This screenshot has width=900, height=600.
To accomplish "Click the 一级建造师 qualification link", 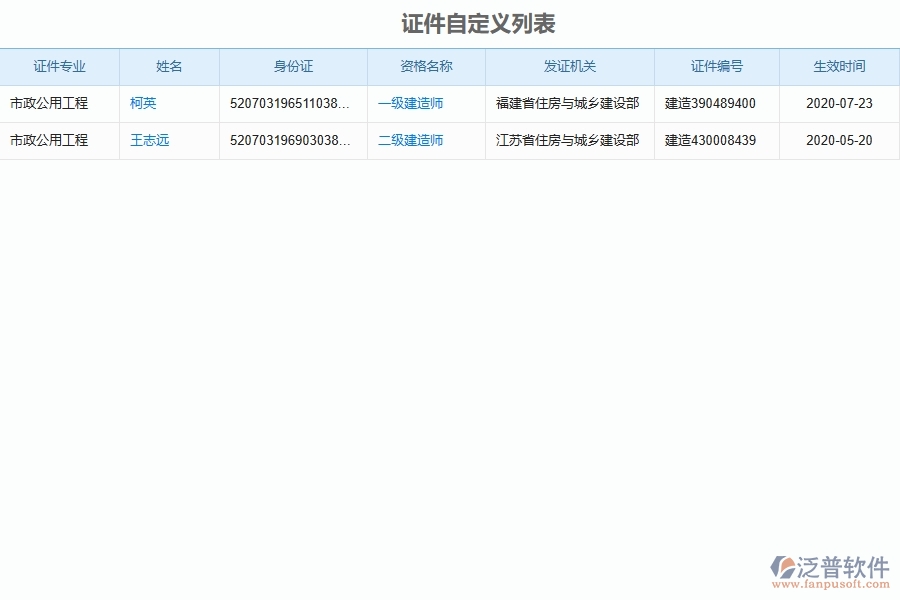I will tap(410, 103).
